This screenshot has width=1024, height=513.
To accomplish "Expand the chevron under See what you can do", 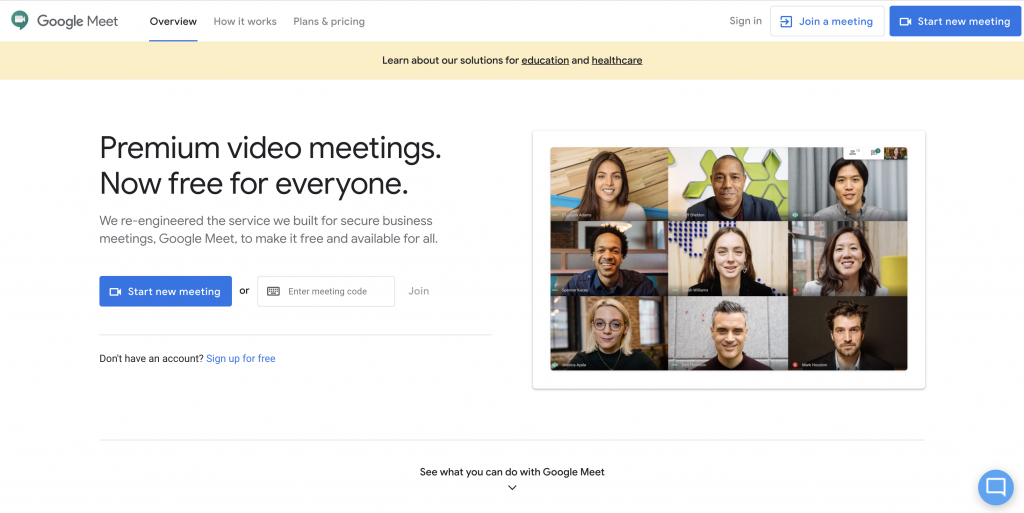I will coord(512,488).
